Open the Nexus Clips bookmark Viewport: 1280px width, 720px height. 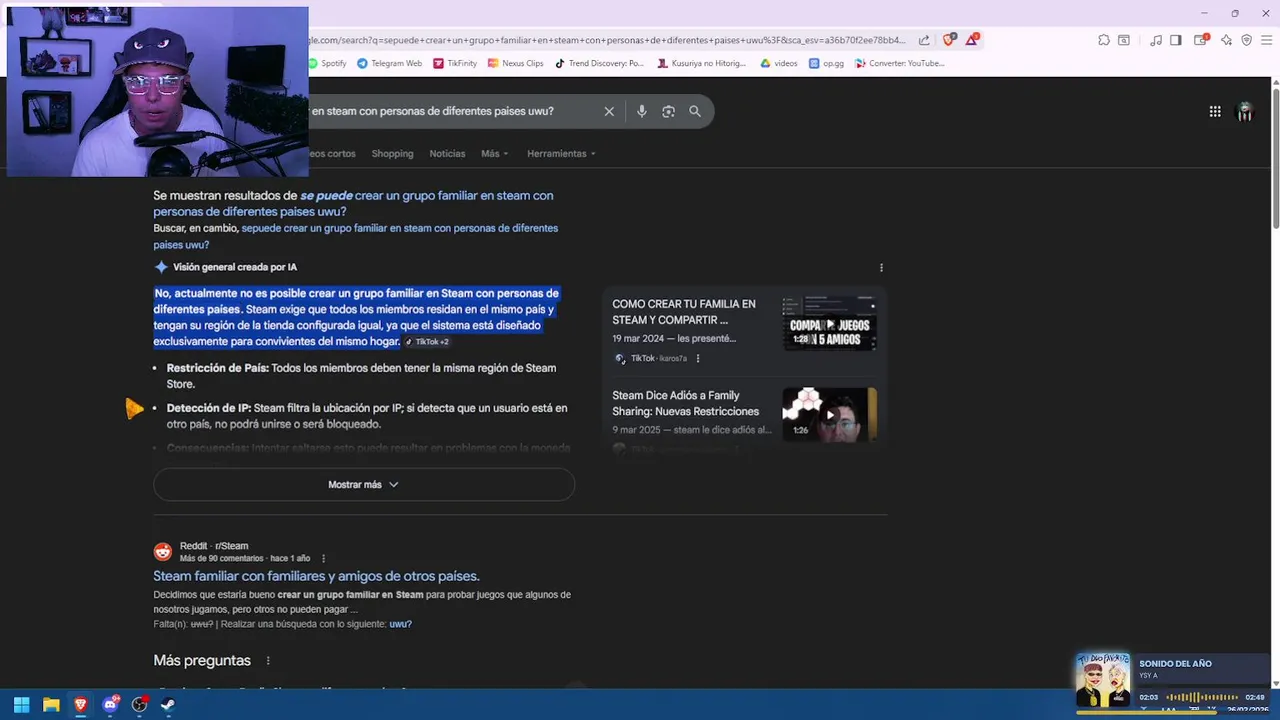(x=515, y=63)
